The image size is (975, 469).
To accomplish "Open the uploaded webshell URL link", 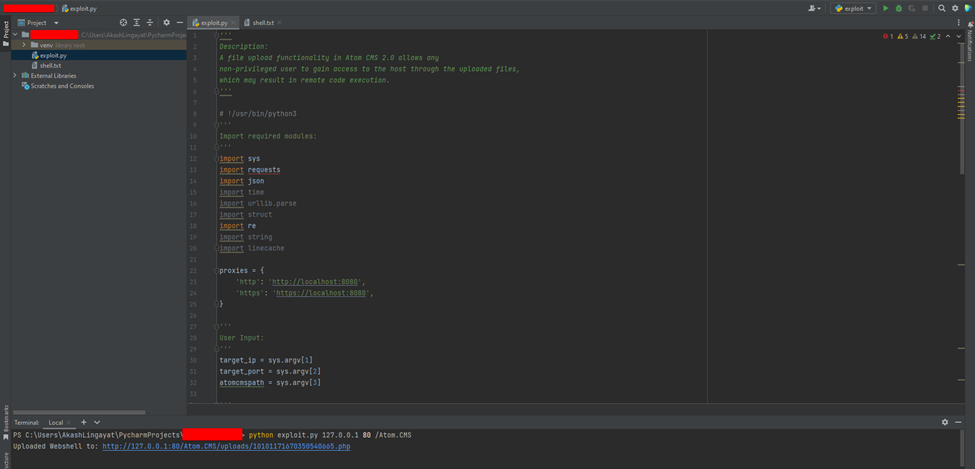I will coord(228,447).
